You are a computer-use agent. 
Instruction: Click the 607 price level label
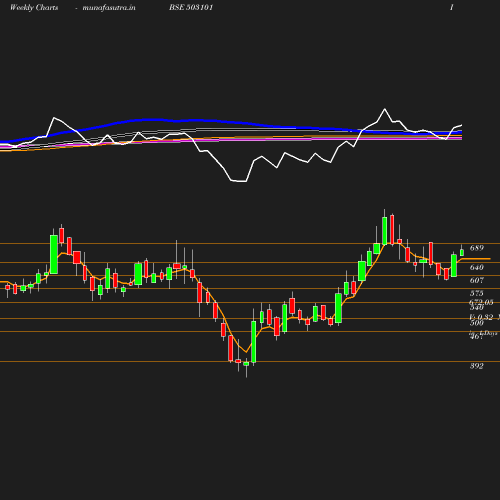(476, 280)
